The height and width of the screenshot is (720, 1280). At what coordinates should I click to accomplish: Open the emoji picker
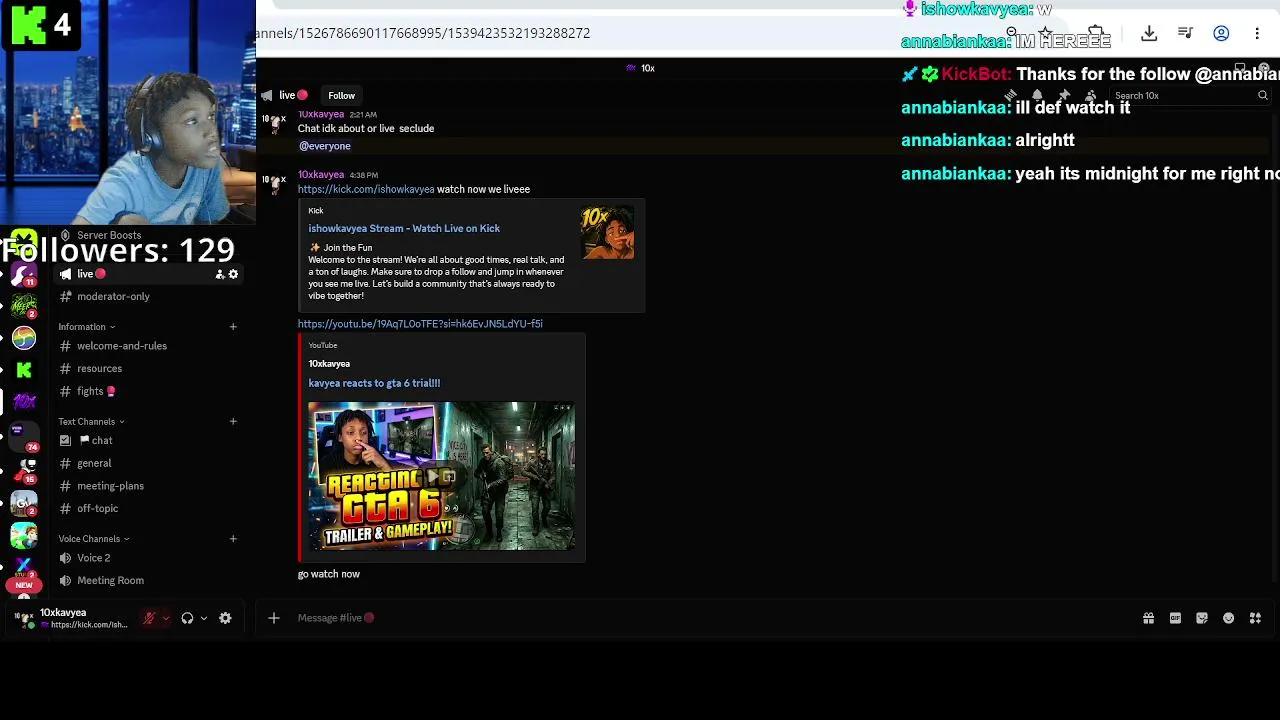[x=1229, y=618]
